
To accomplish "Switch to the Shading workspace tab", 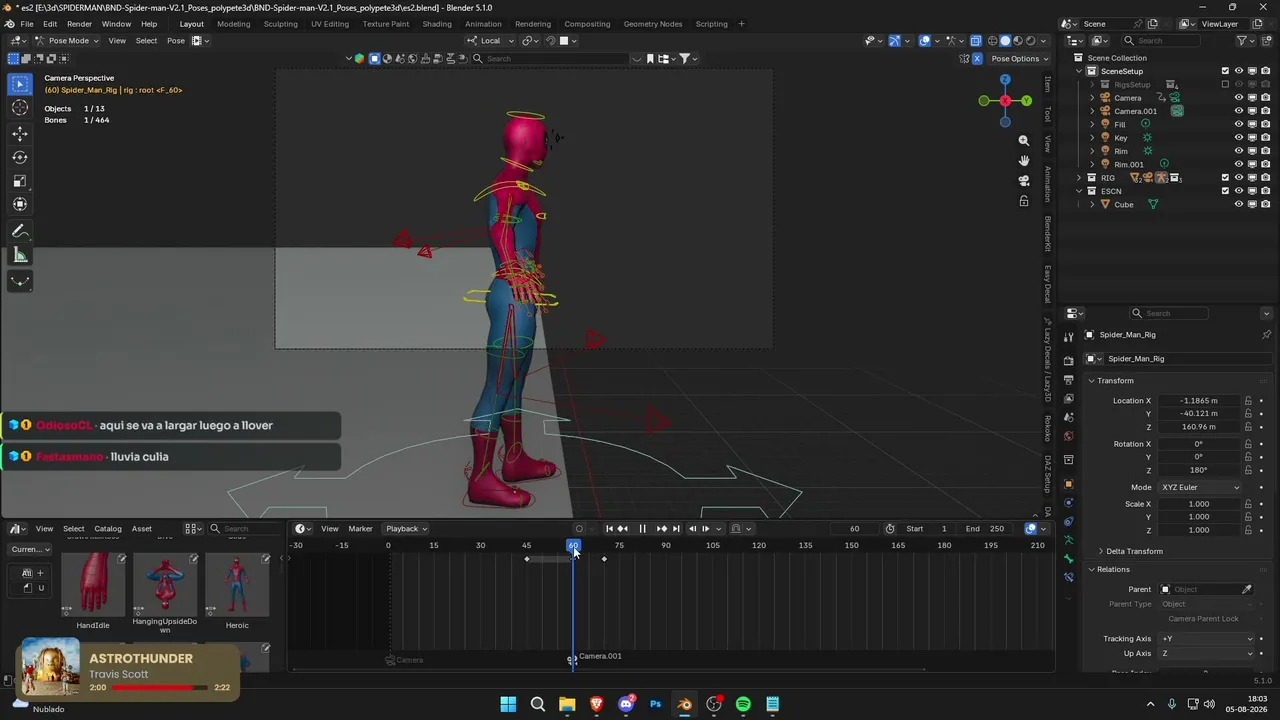I will tap(437, 24).
